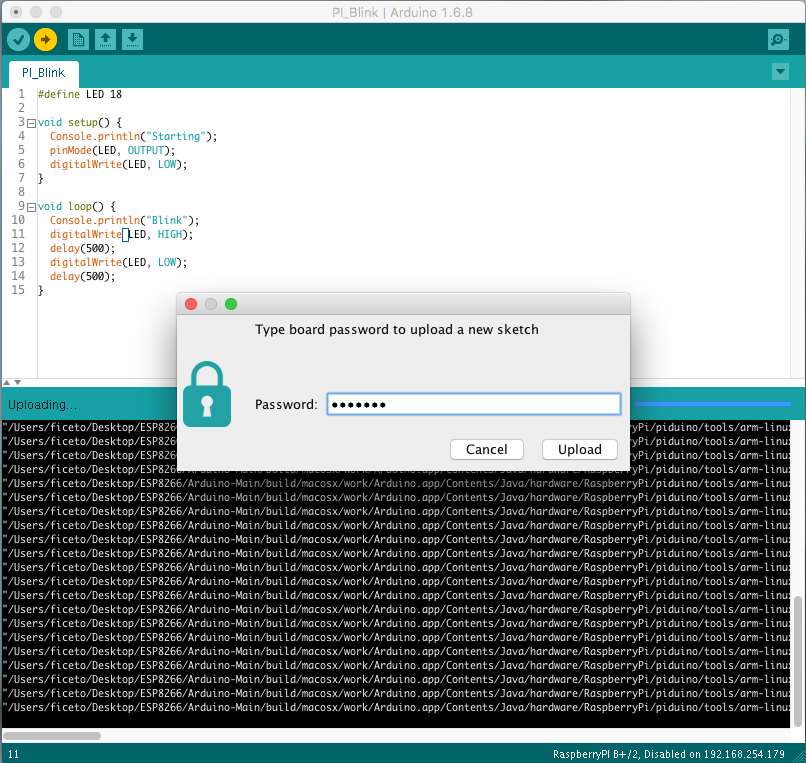The height and width of the screenshot is (763, 806).
Task: Click the up triangle on editor divider
Action: 7,383
